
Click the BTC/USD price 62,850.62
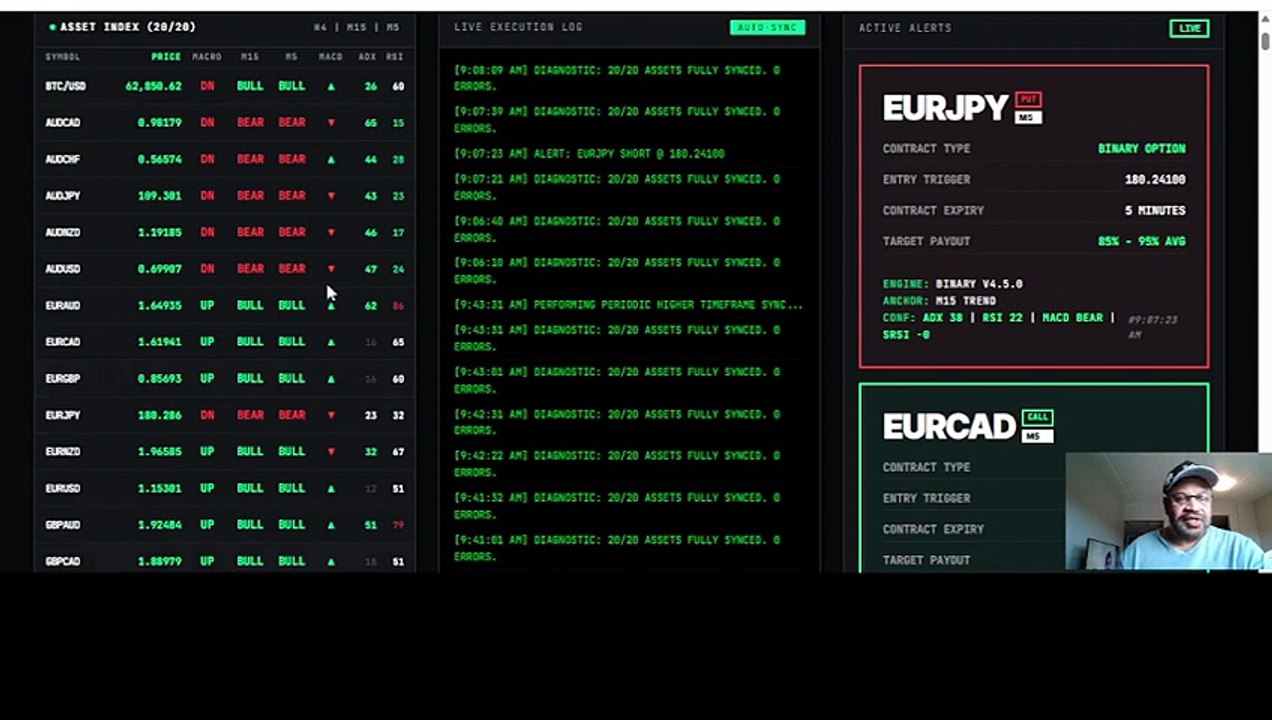[154, 86]
